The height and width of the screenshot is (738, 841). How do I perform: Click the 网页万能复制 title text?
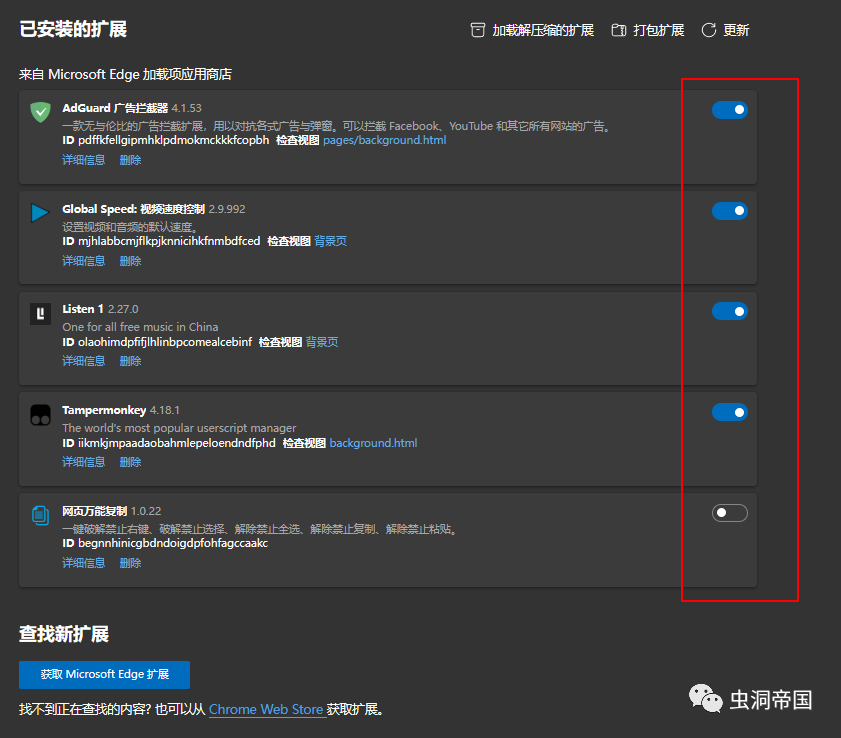[94, 511]
